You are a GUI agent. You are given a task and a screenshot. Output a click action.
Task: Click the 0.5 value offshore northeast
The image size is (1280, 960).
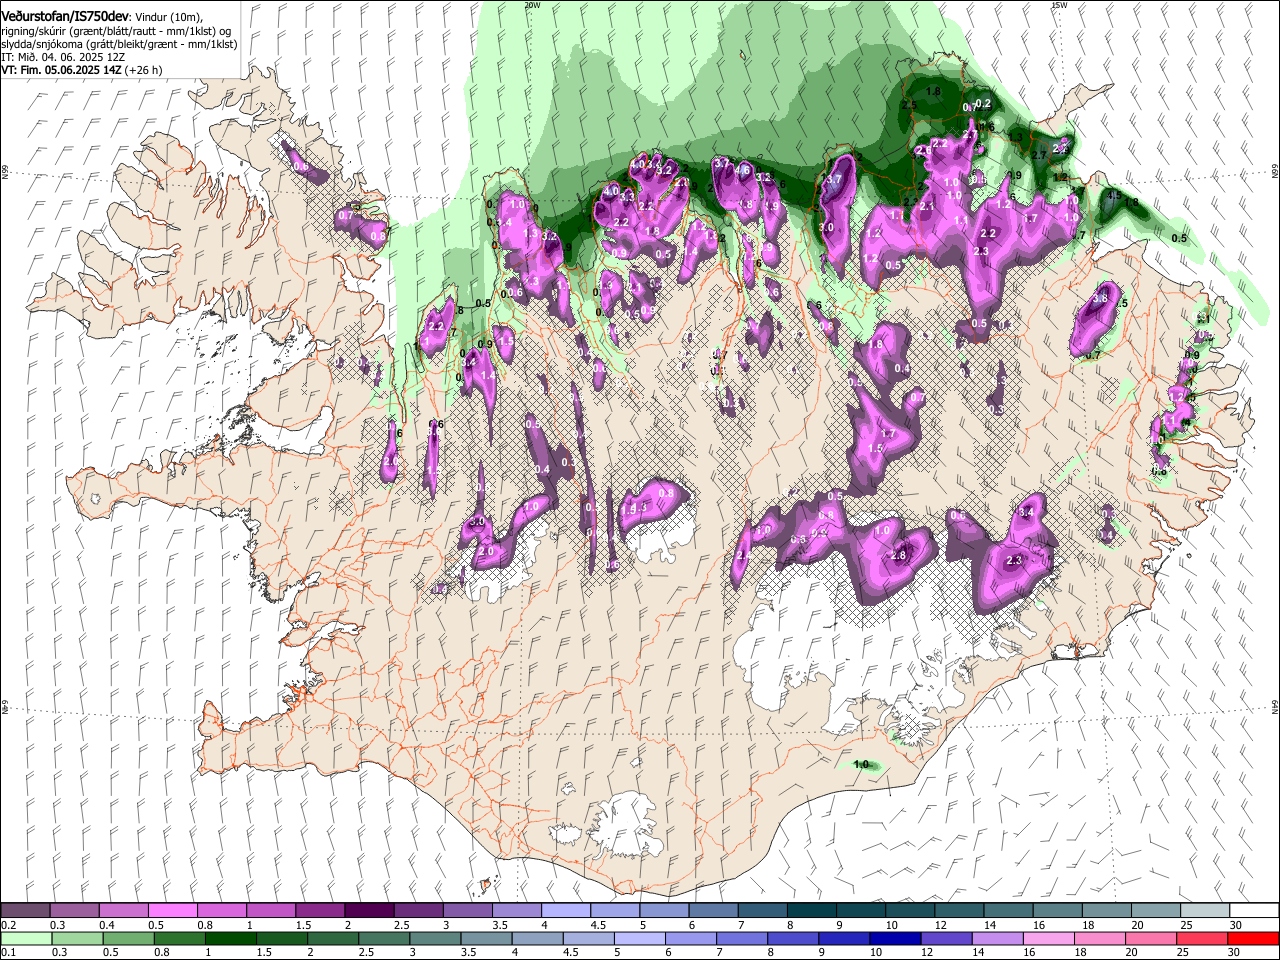click(1180, 238)
